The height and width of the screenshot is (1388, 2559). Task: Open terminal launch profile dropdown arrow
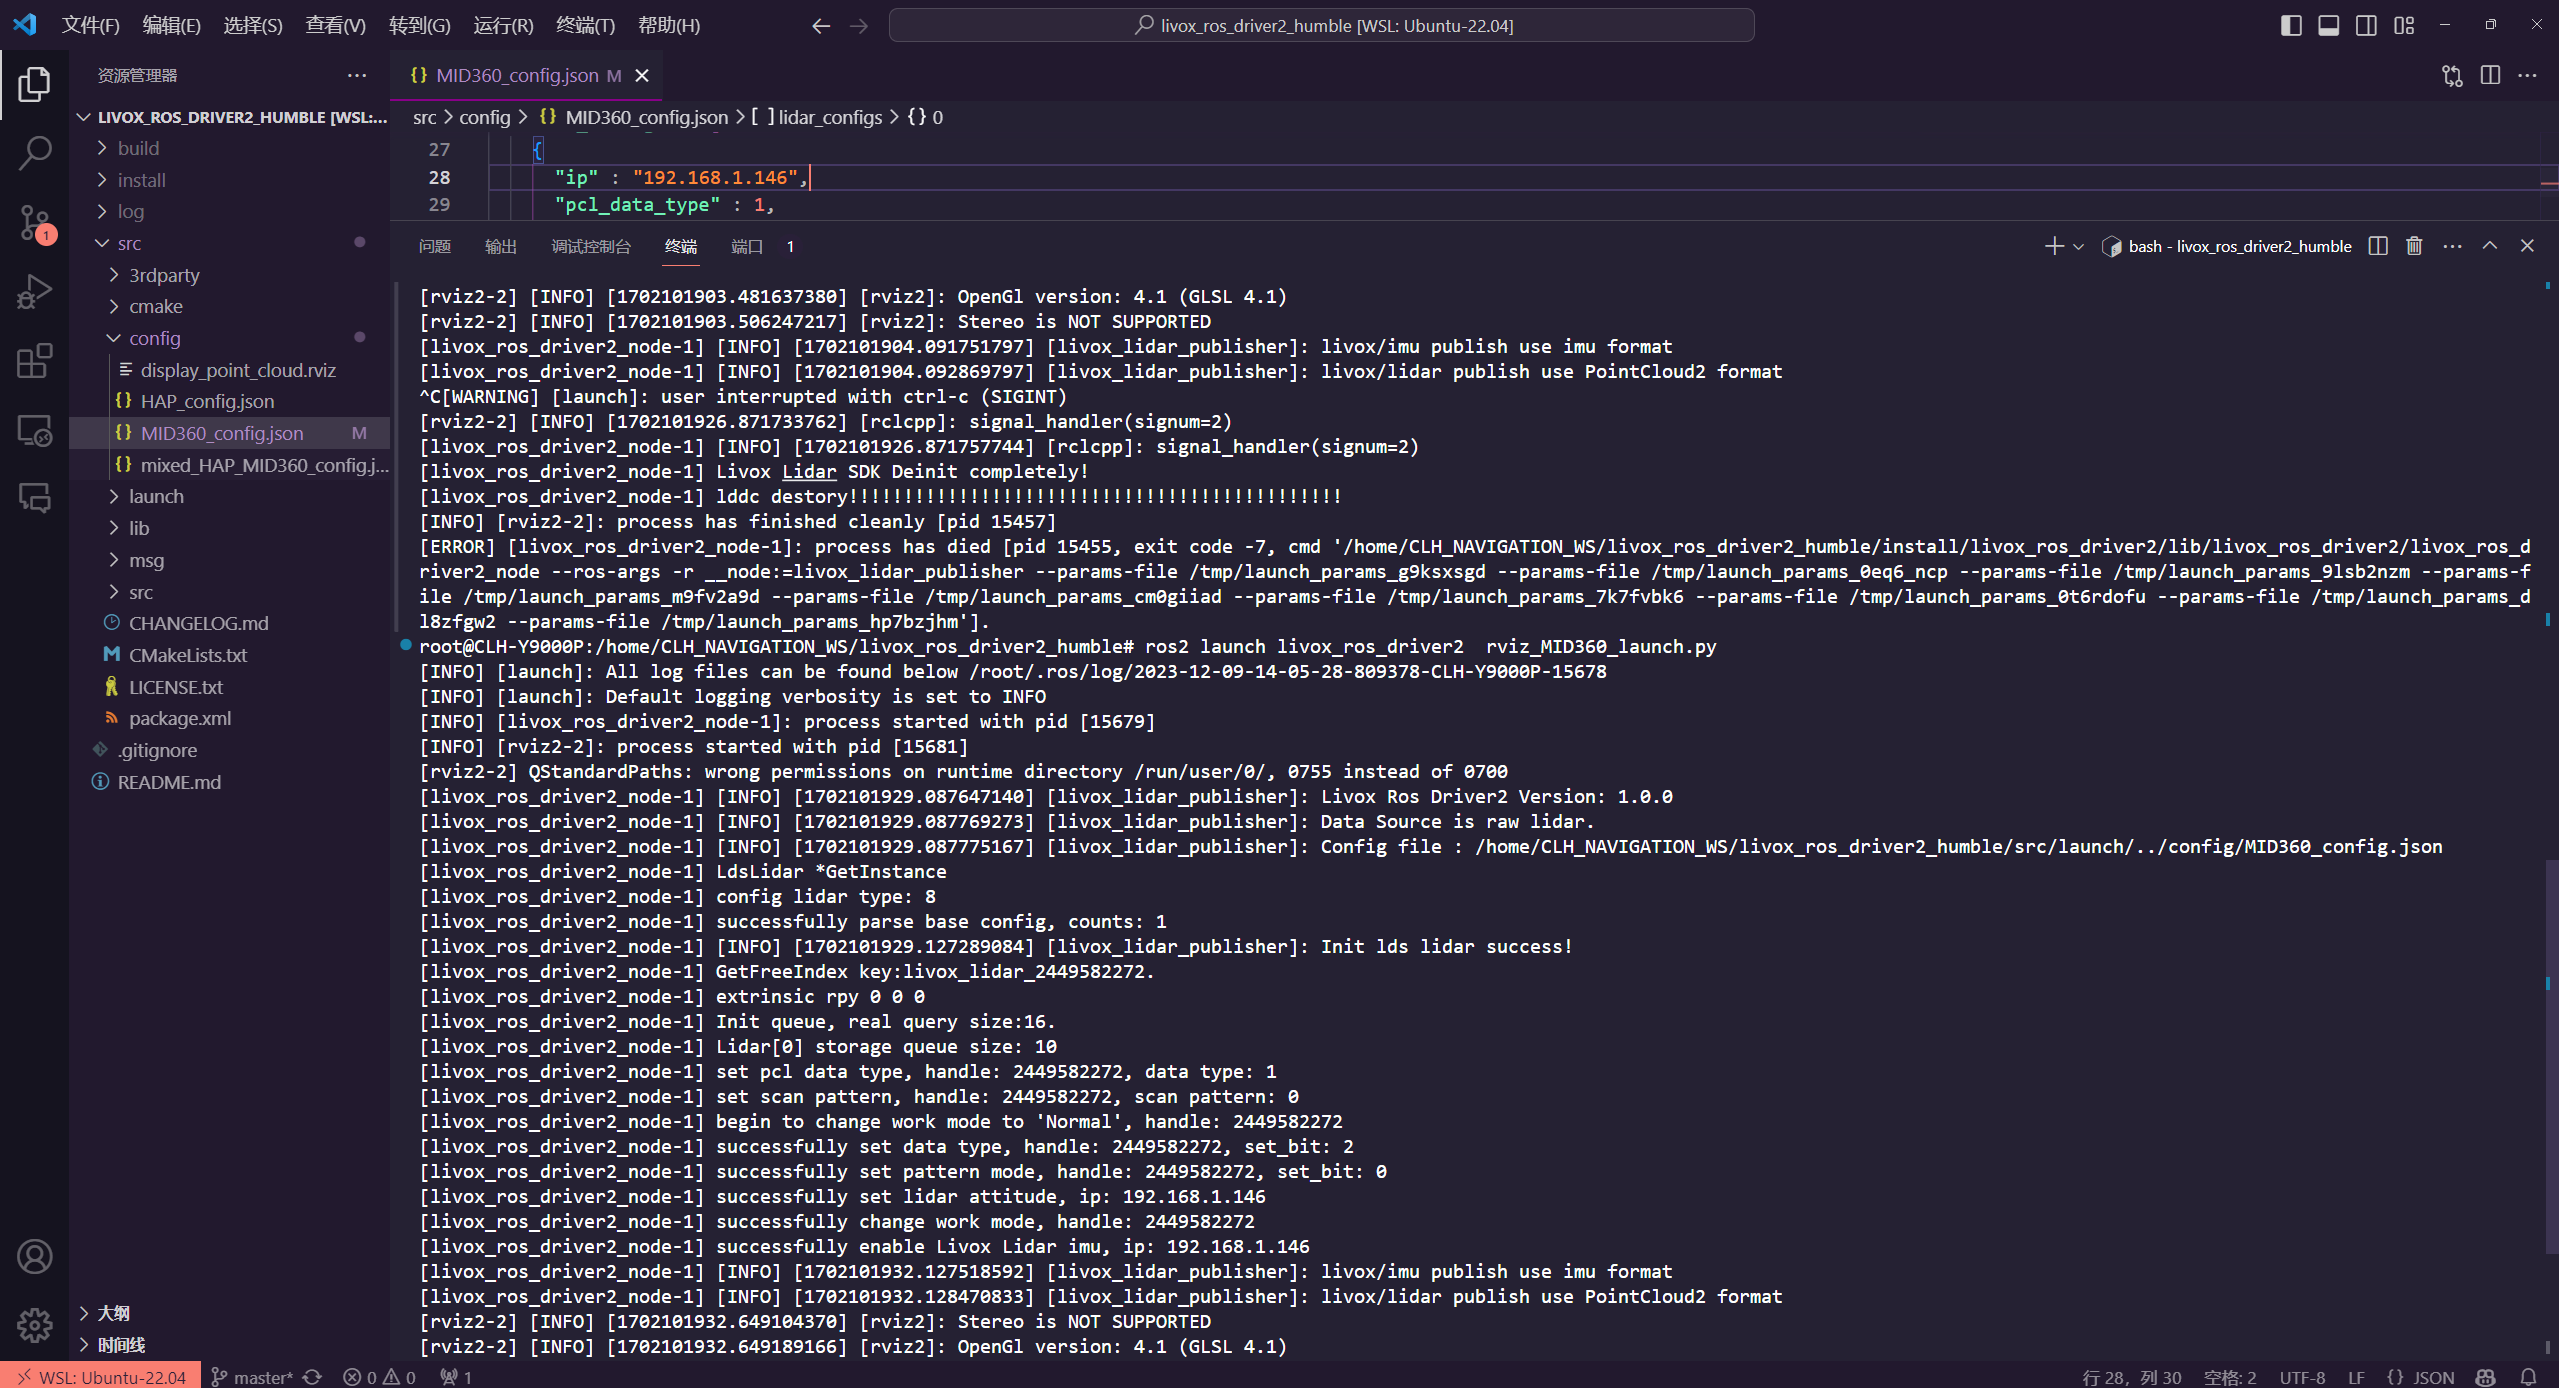(x=2079, y=246)
